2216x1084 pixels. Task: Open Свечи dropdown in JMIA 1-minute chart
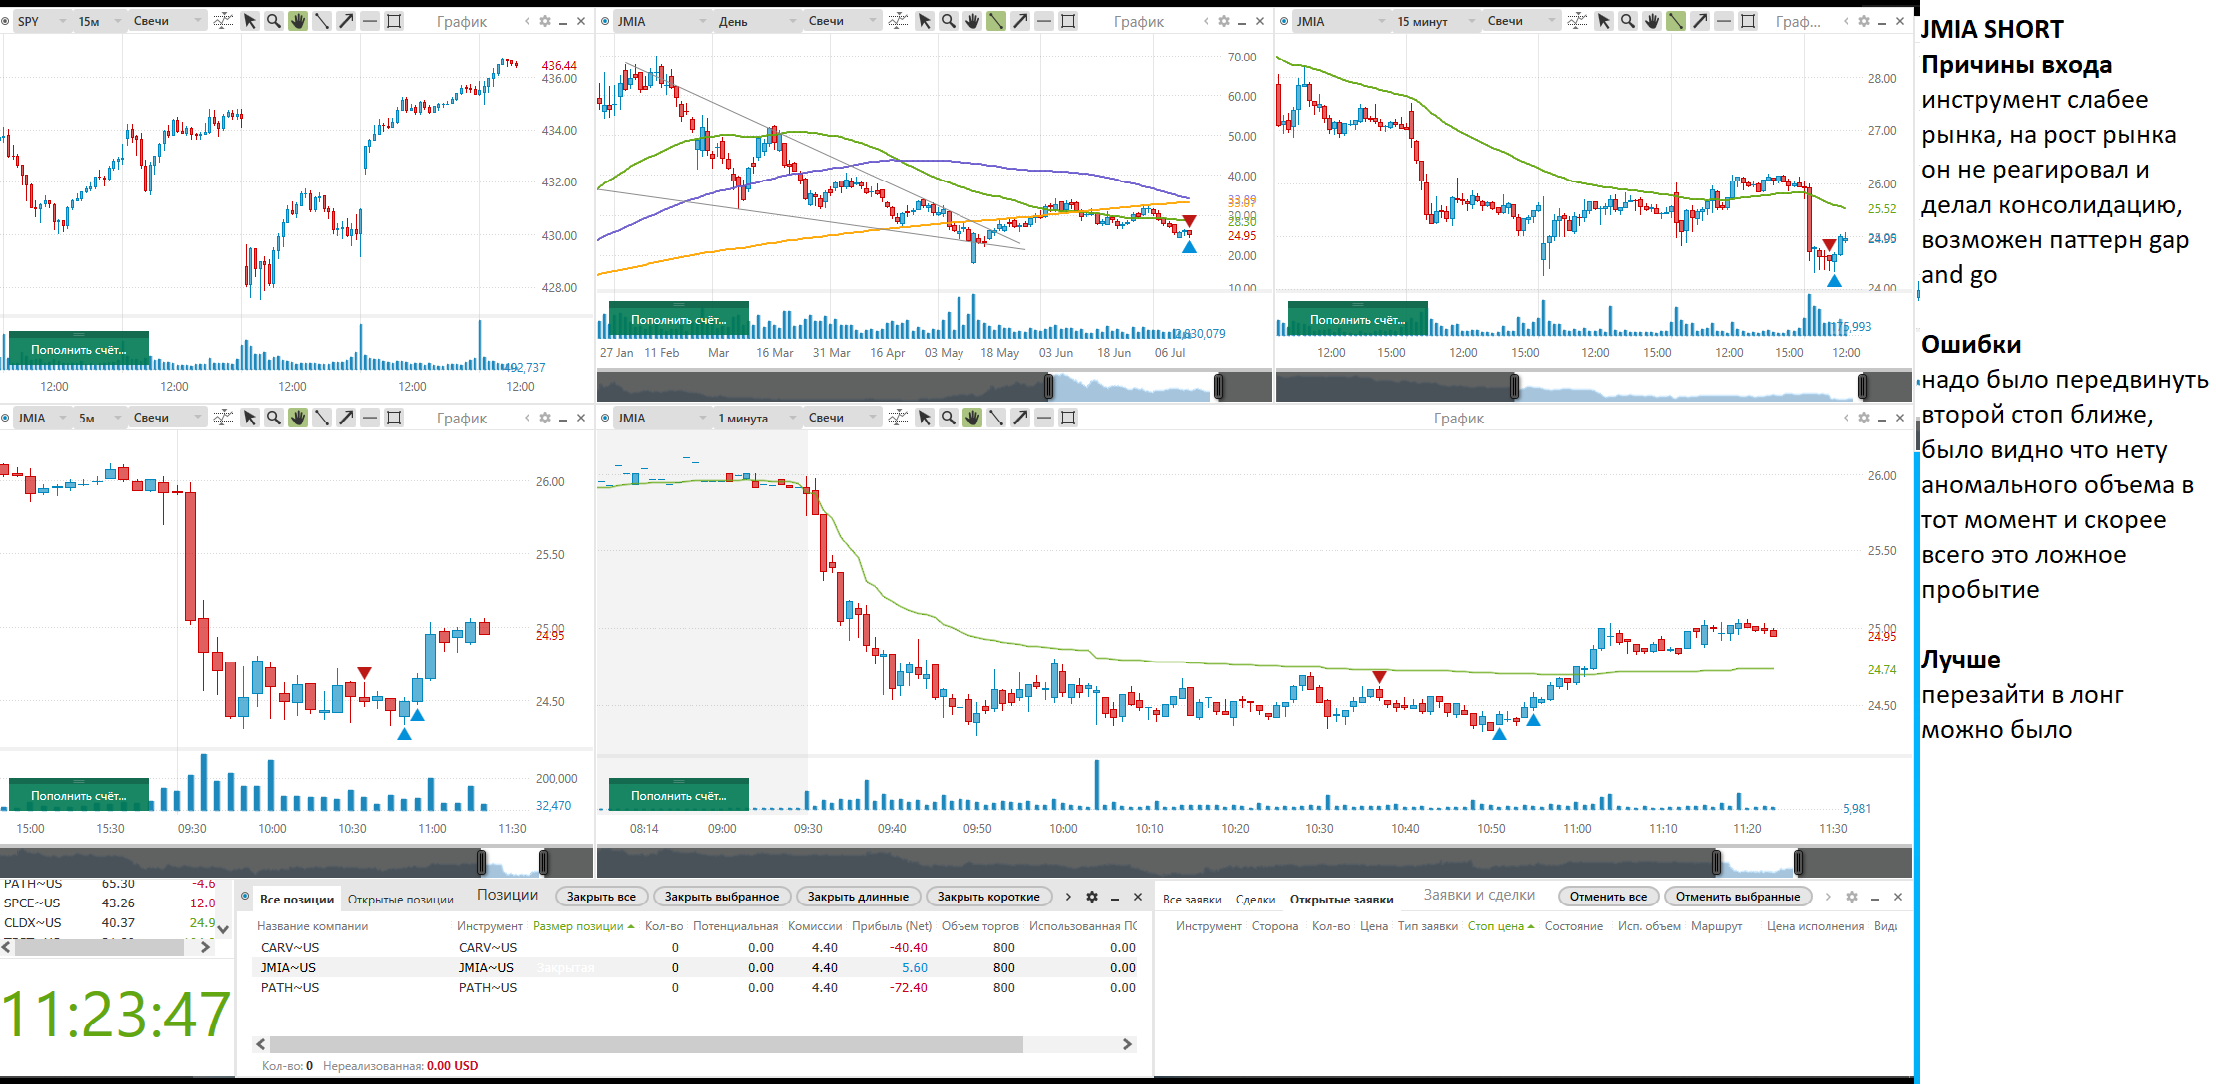(842, 418)
